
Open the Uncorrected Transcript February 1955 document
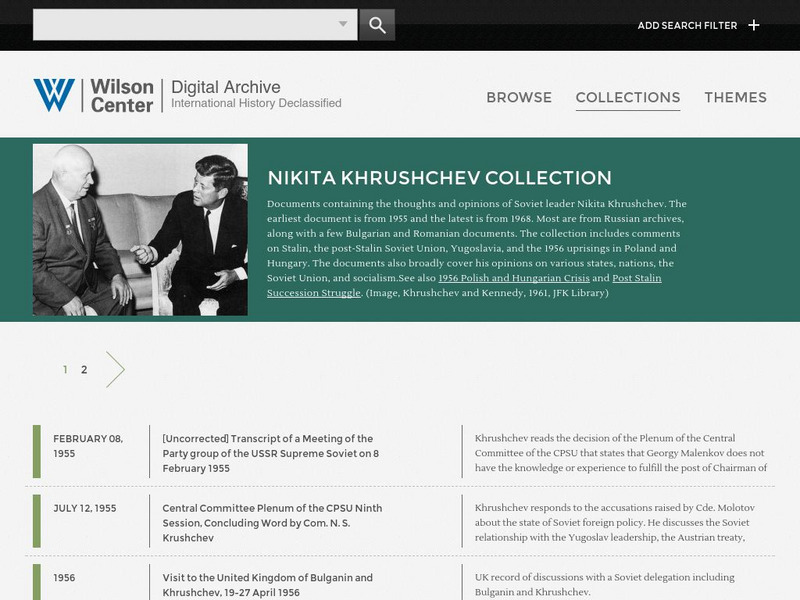pos(270,453)
